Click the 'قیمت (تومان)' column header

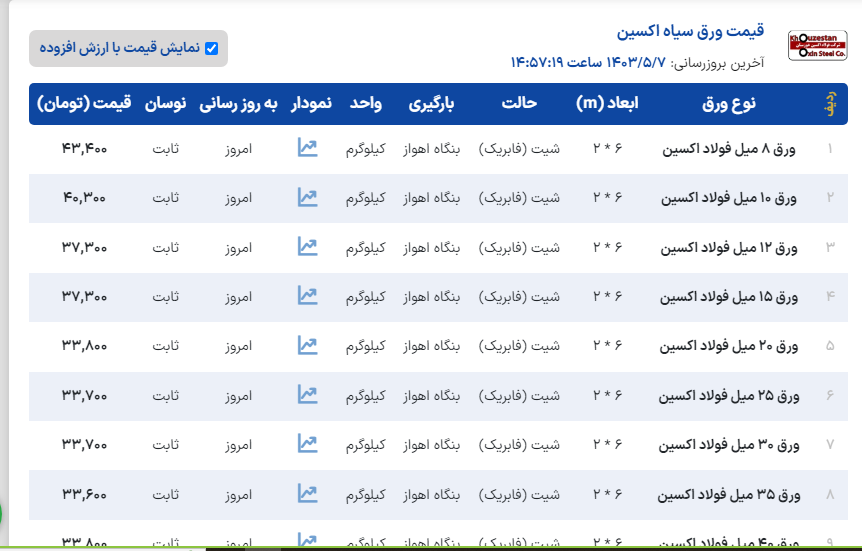(x=85, y=103)
